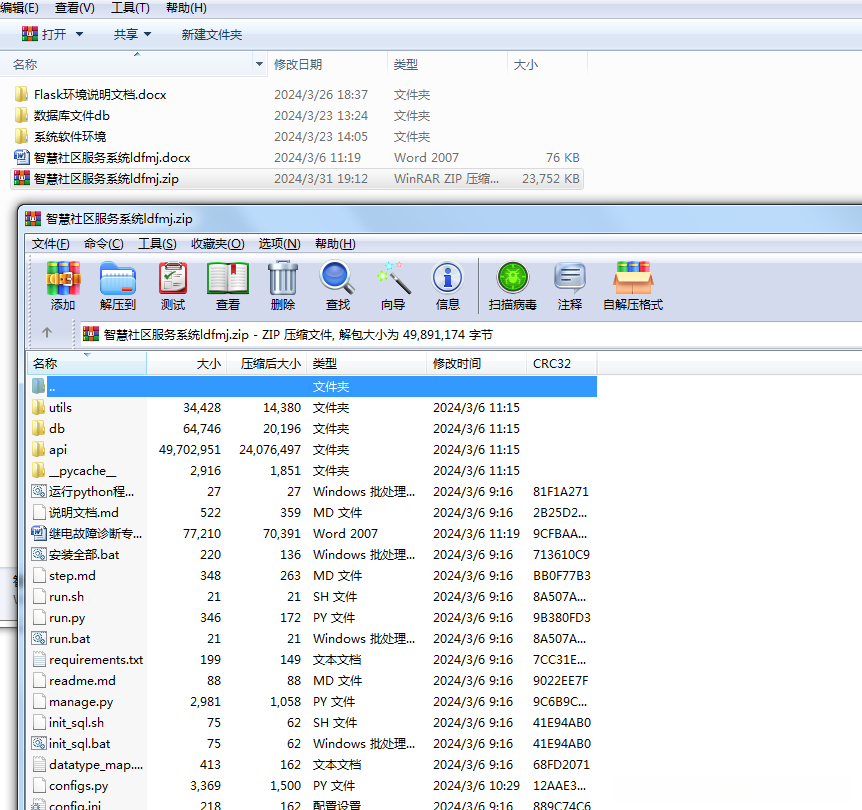Select the step.md file row

[313, 575]
